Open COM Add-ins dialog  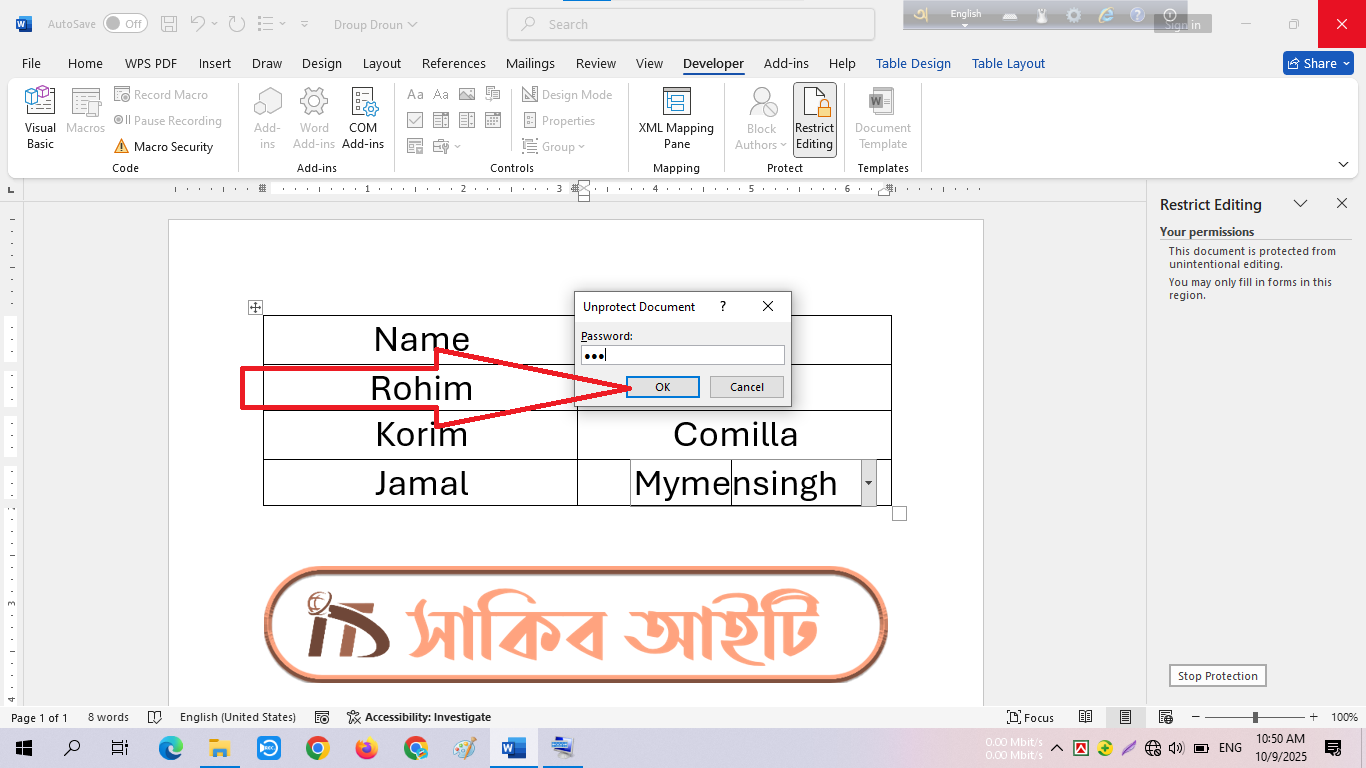[363, 117]
